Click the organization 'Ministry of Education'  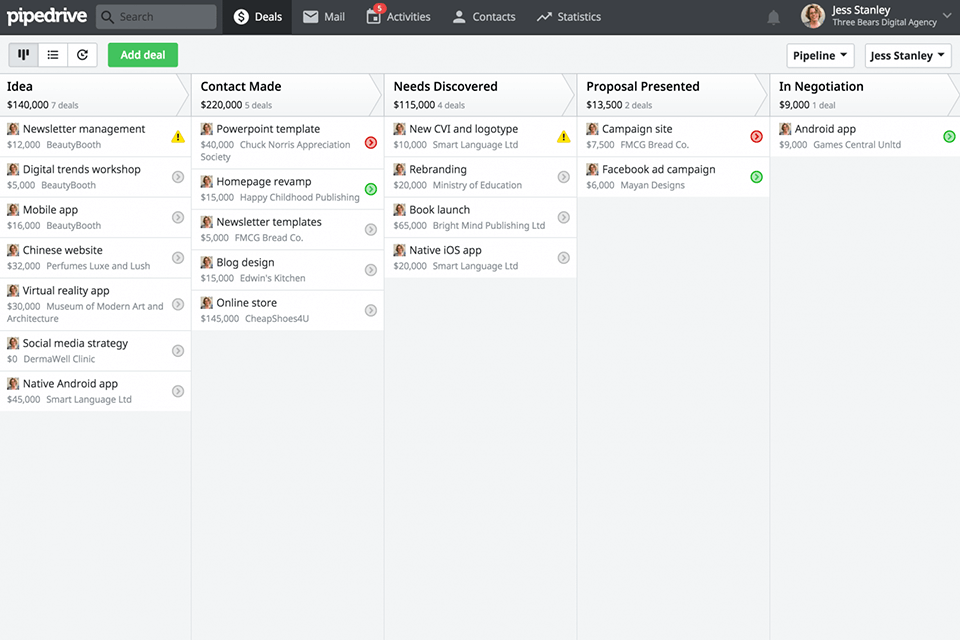pos(477,186)
